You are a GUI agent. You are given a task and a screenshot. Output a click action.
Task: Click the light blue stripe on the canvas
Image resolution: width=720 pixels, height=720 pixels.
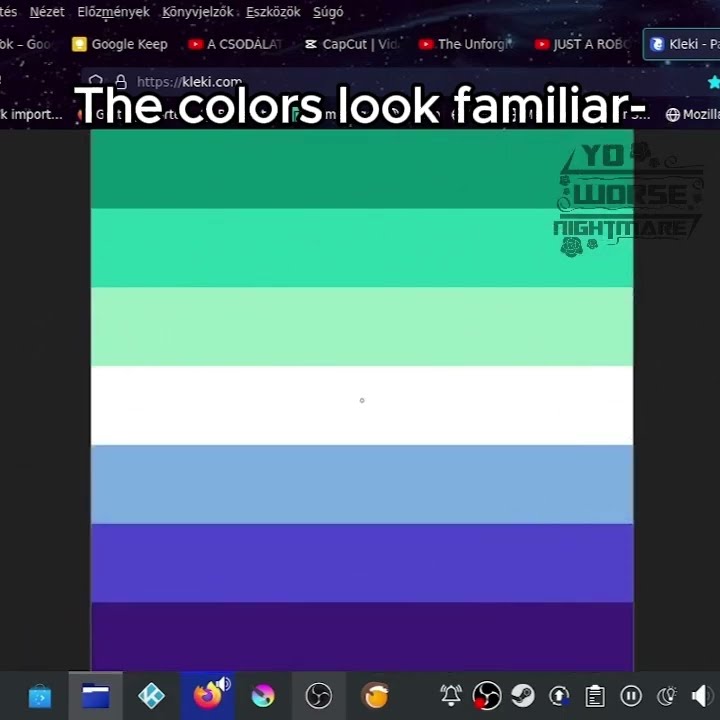[362, 484]
